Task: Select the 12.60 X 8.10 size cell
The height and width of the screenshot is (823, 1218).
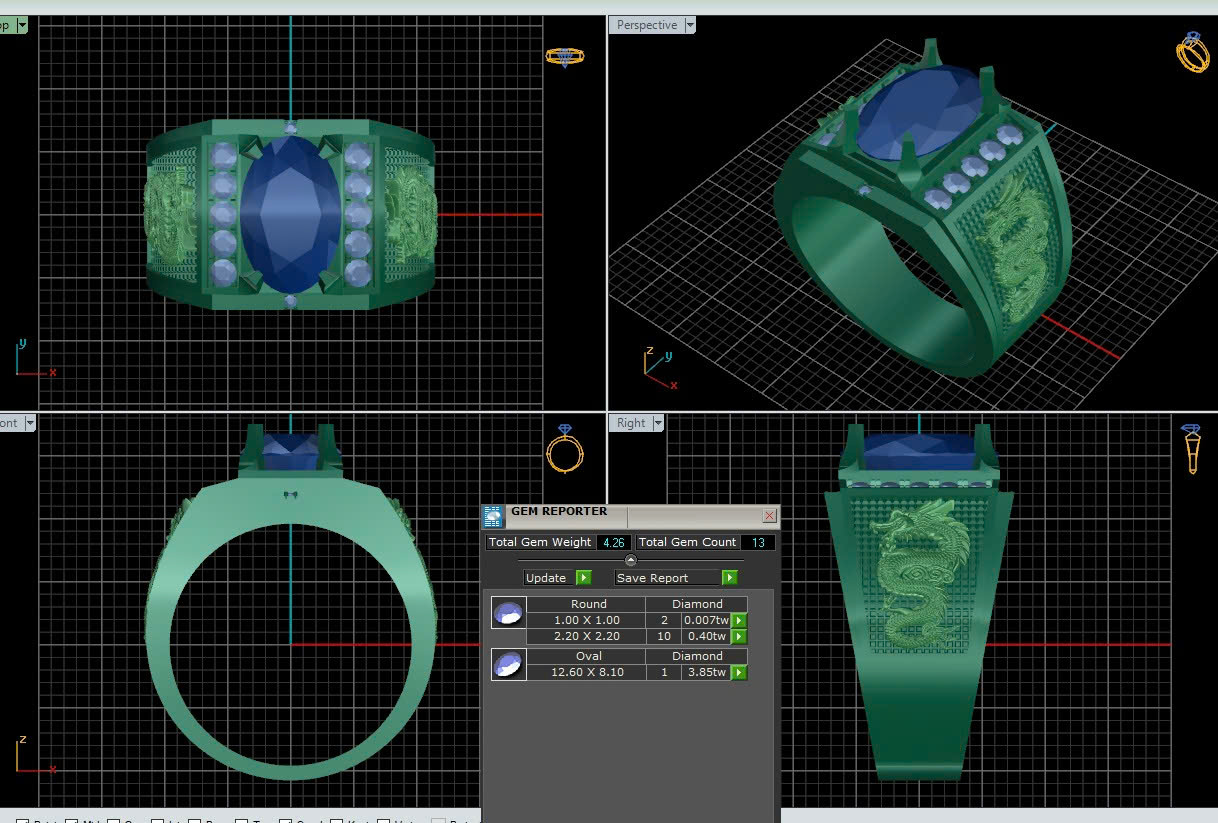Action: [587, 672]
